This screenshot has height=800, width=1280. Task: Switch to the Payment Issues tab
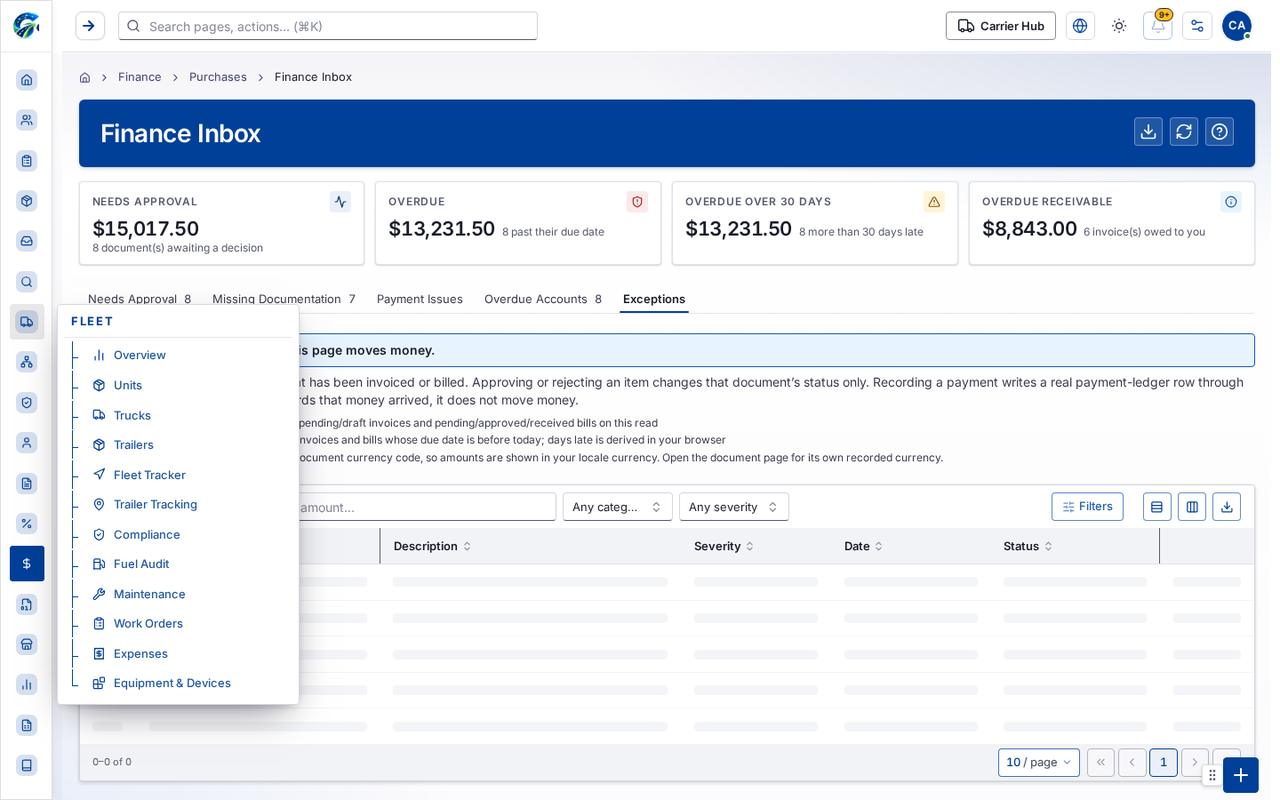pos(420,299)
